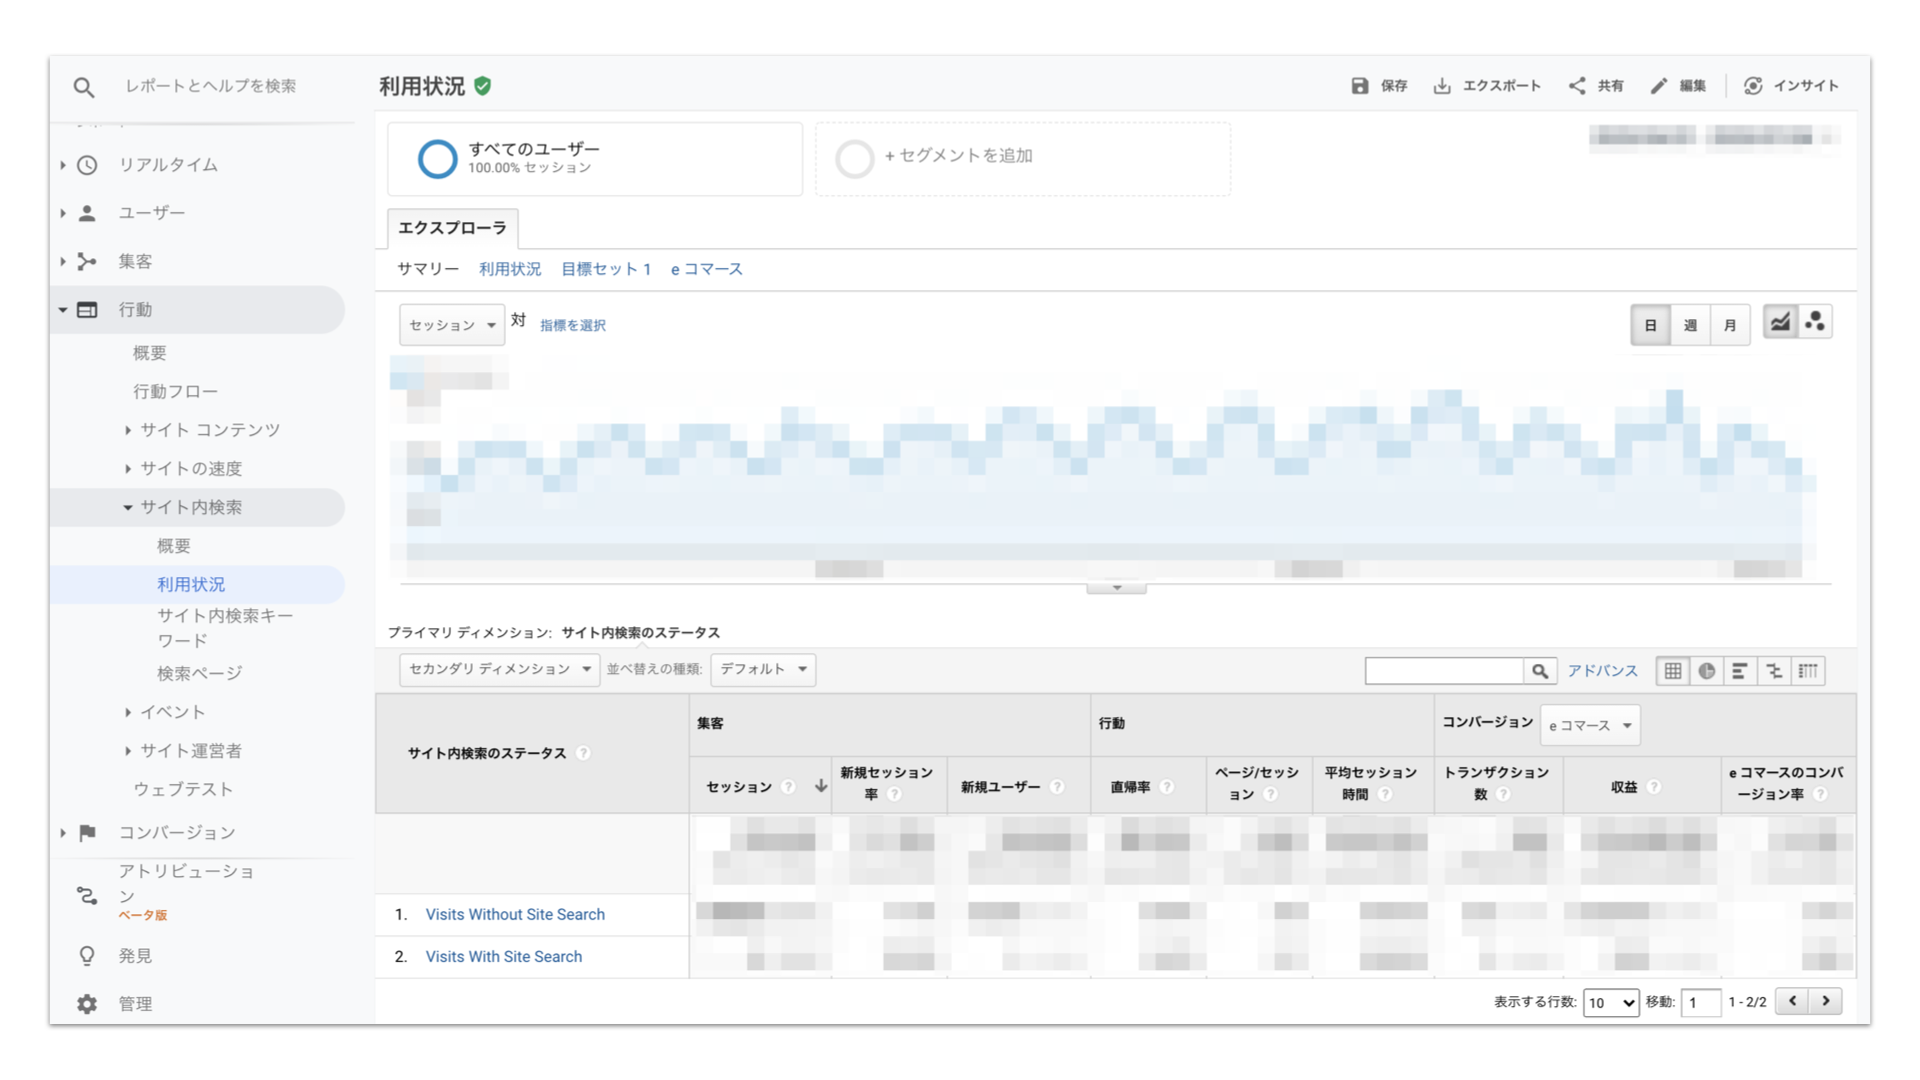Open the e コマース conversion dropdown
Image resolution: width=1920 pixels, height=1080 pixels.
click(1590, 725)
